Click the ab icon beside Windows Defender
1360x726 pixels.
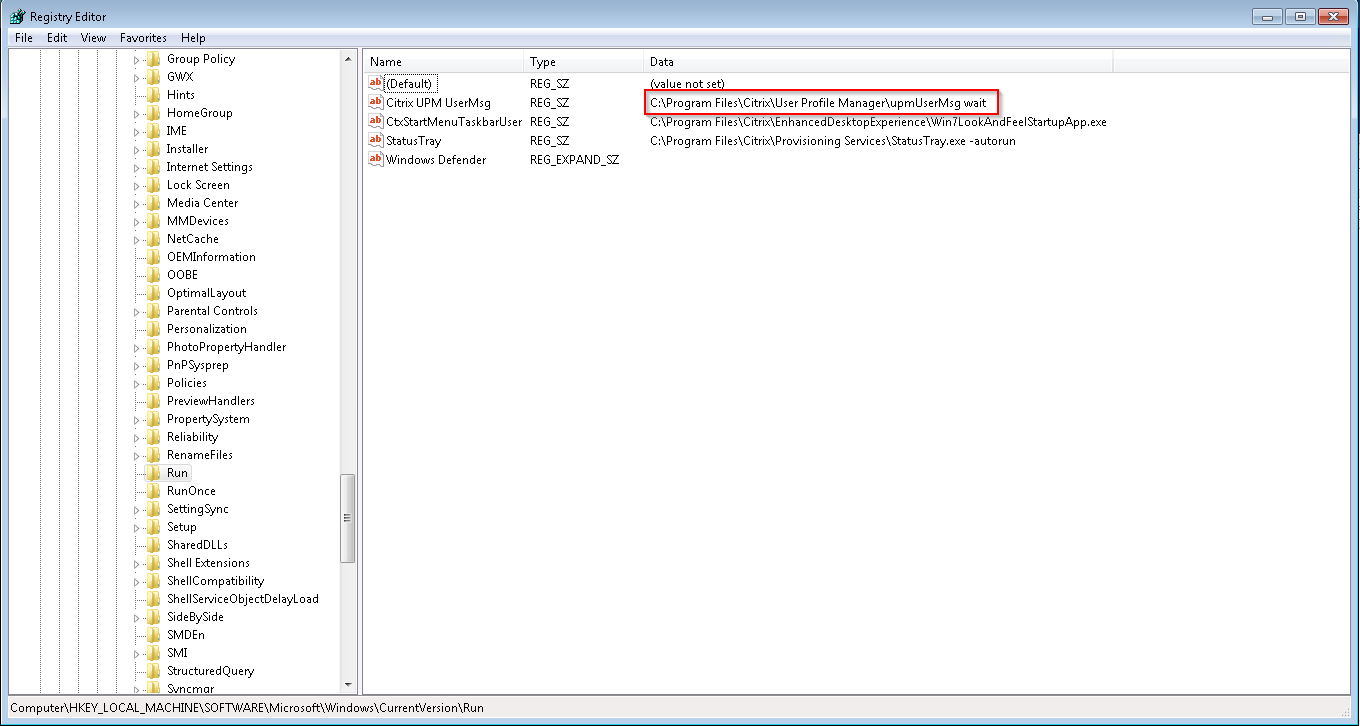(375, 159)
